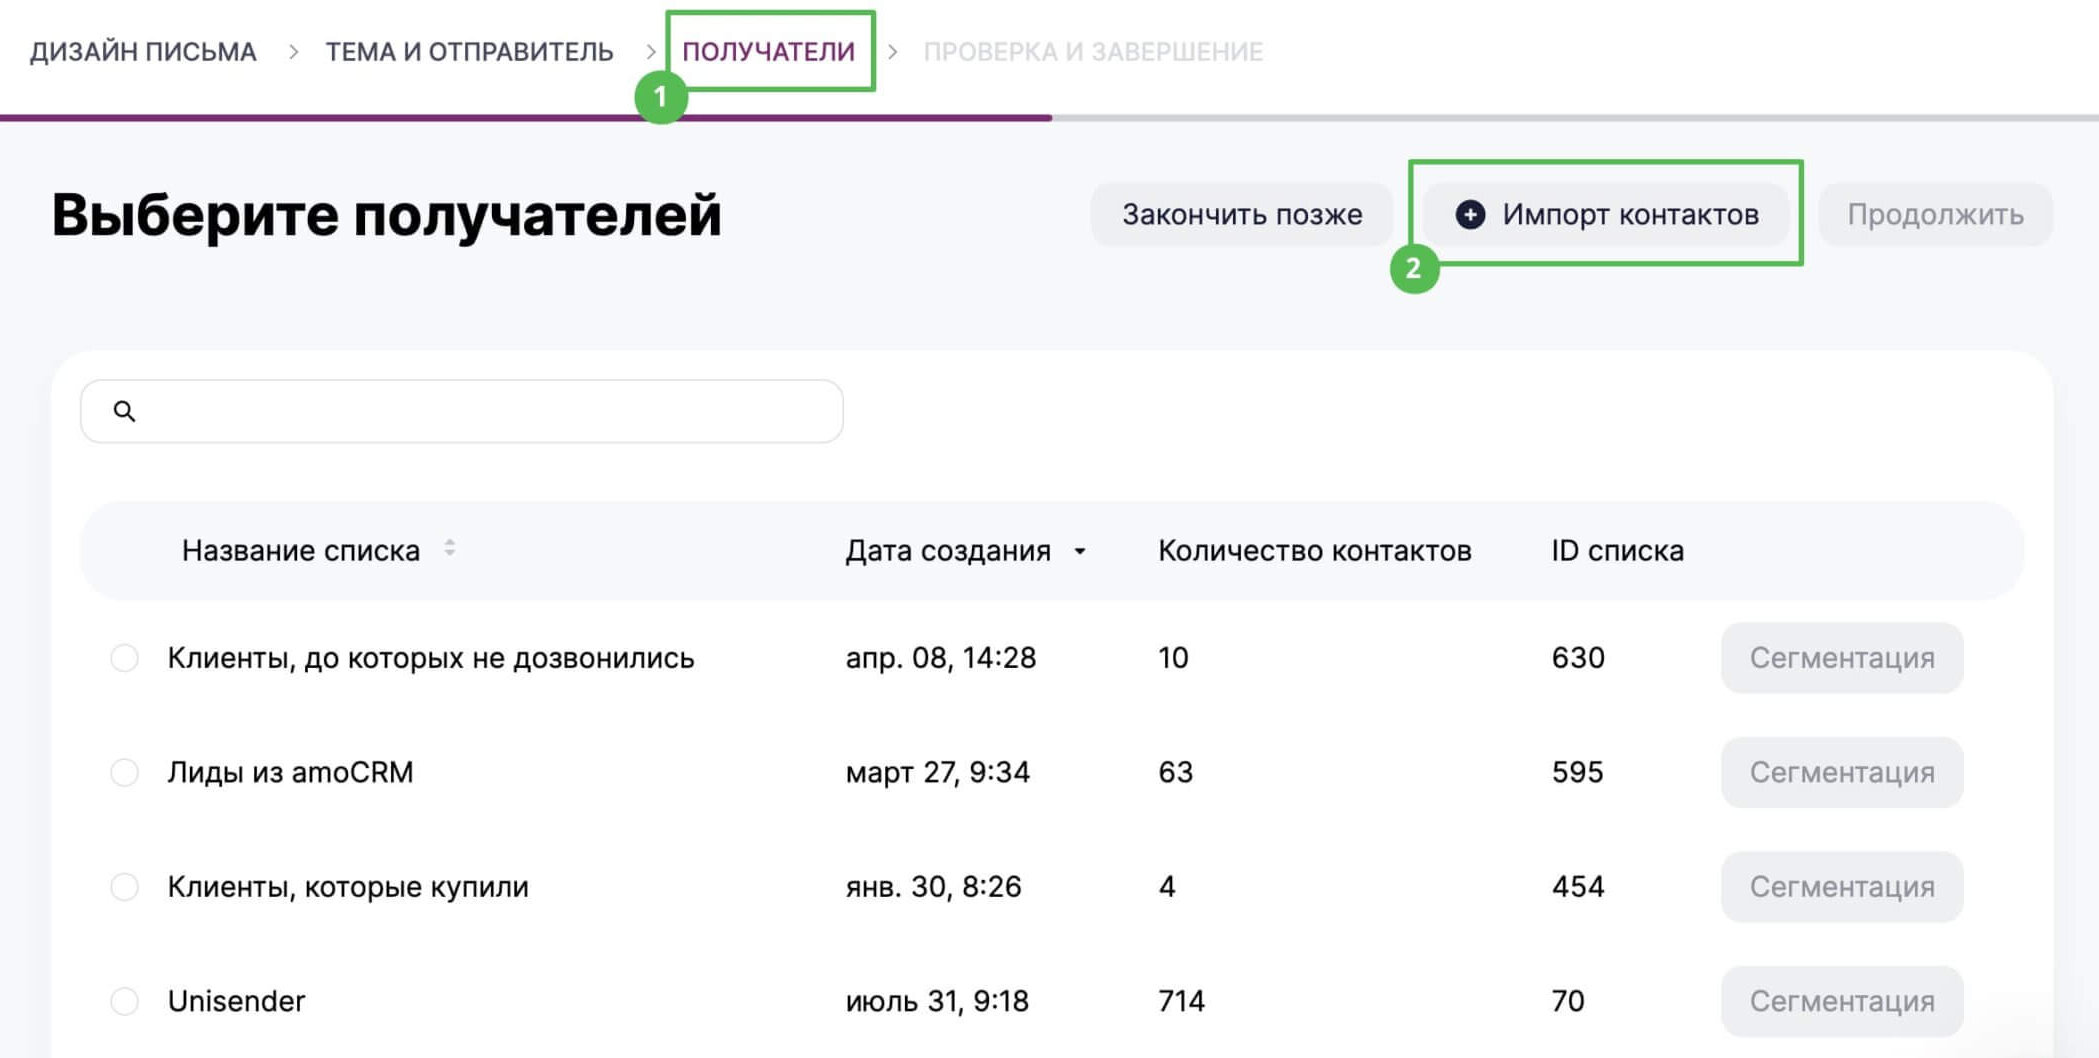This screenshot has height=1058, width=2099.
Task: Click Закончить позже button
Action: pyautogui.click(x=1242, y=214)
